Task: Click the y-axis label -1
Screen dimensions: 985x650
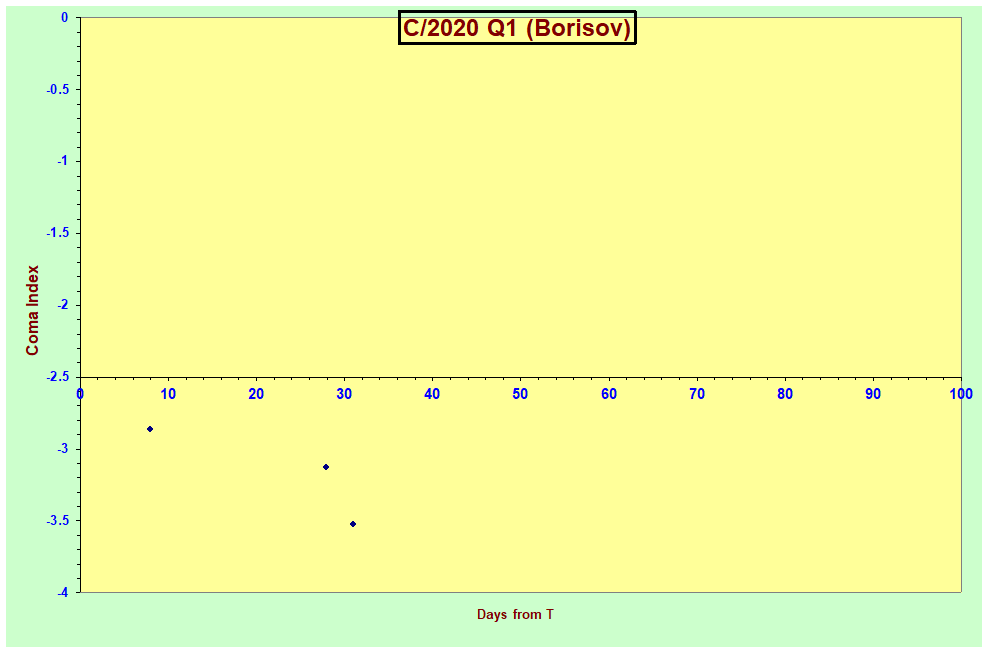Action: click(x=62, y=161)
